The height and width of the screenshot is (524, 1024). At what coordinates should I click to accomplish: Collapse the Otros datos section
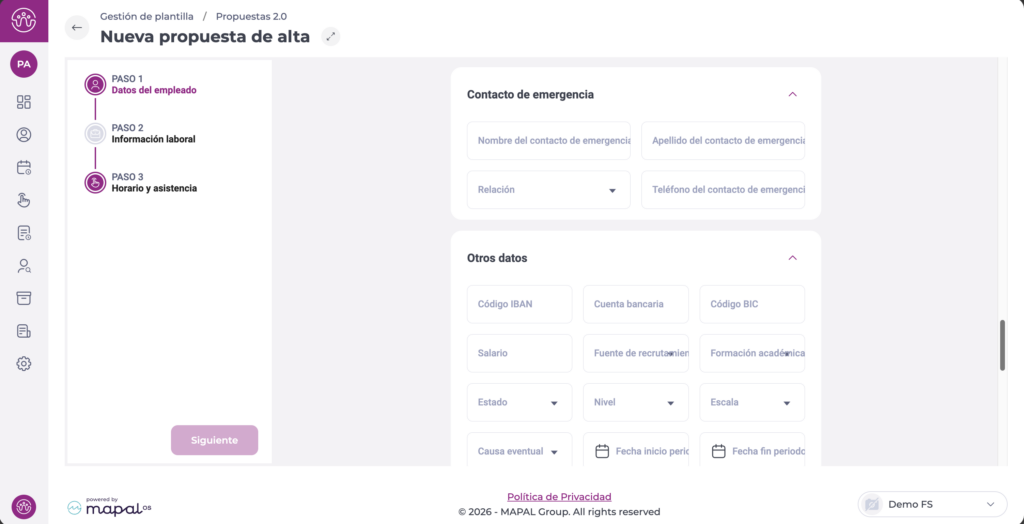pyautogui.click(x=792, y=258)
